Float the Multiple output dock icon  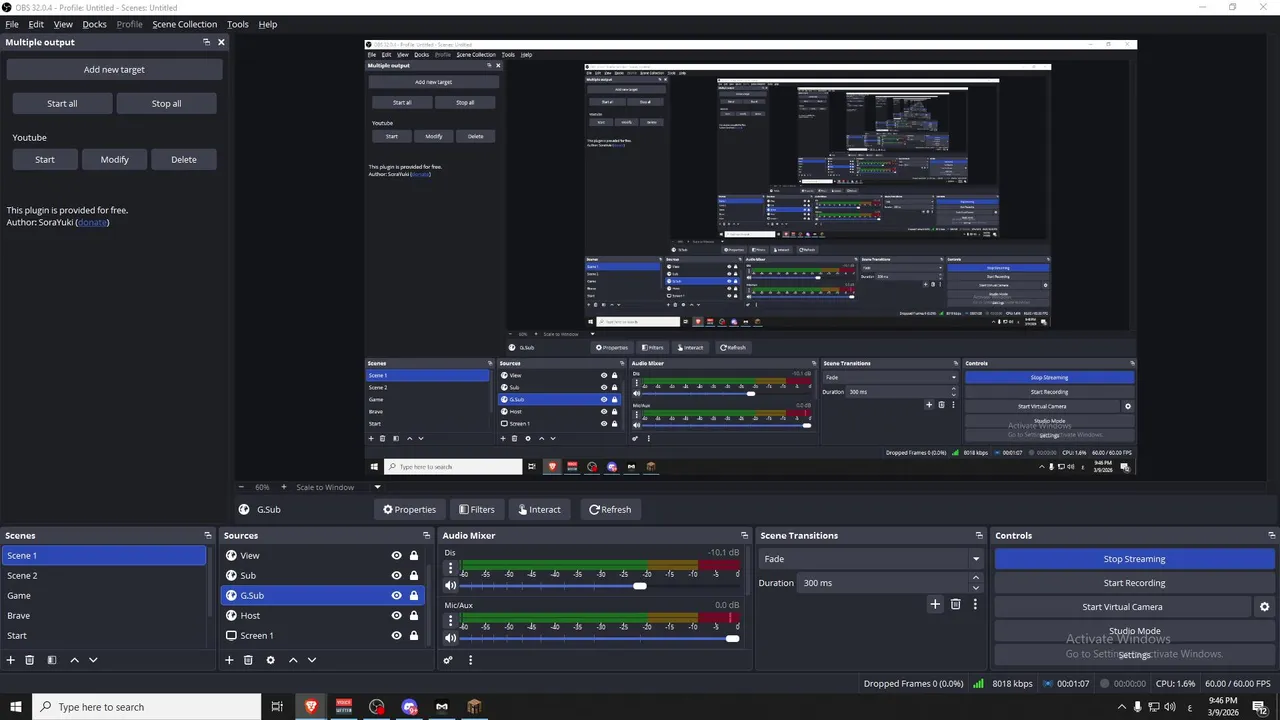(x=206, y=42)
